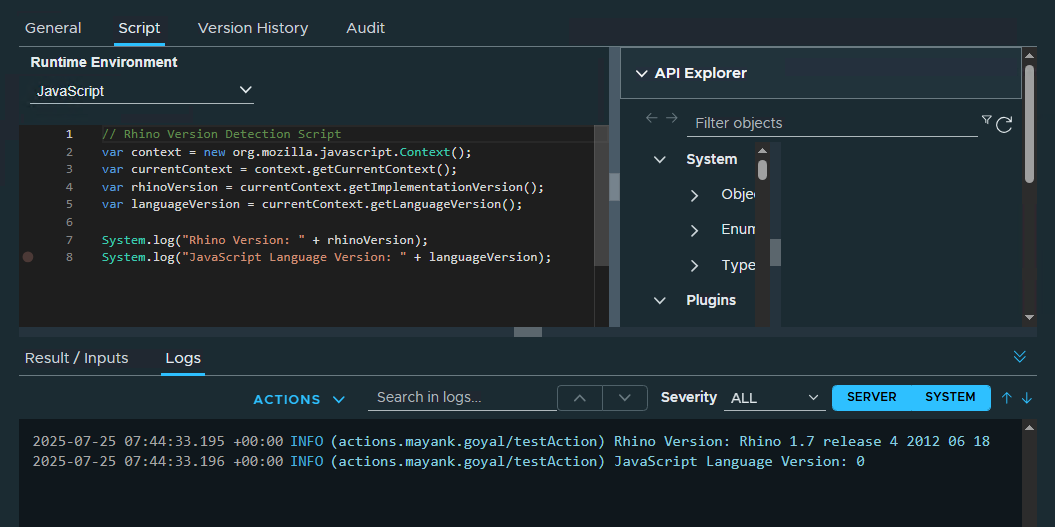Screen dimensions: 1055x527
Task: Click the API Explorer tree scrollbar thumb
Action: 762,170
